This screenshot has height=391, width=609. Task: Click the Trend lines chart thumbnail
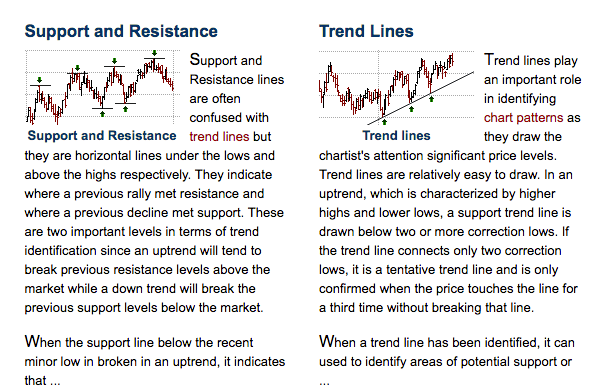[x=397, y=87]
